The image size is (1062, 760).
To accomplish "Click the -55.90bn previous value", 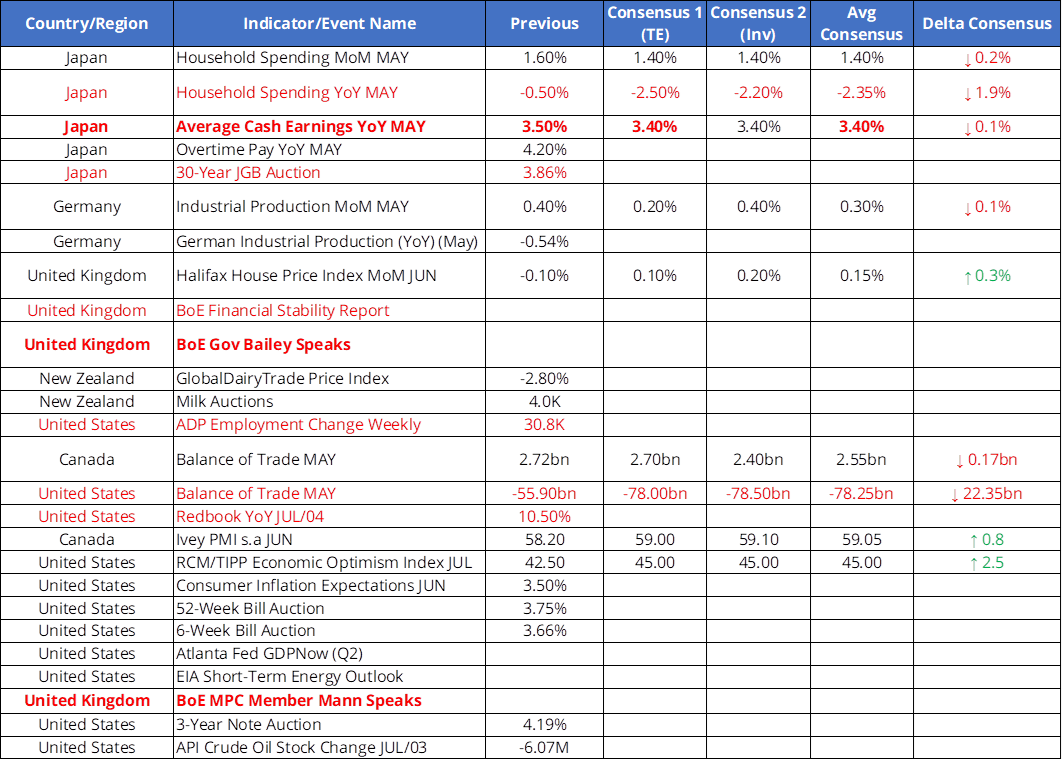I will click(545, 494).
